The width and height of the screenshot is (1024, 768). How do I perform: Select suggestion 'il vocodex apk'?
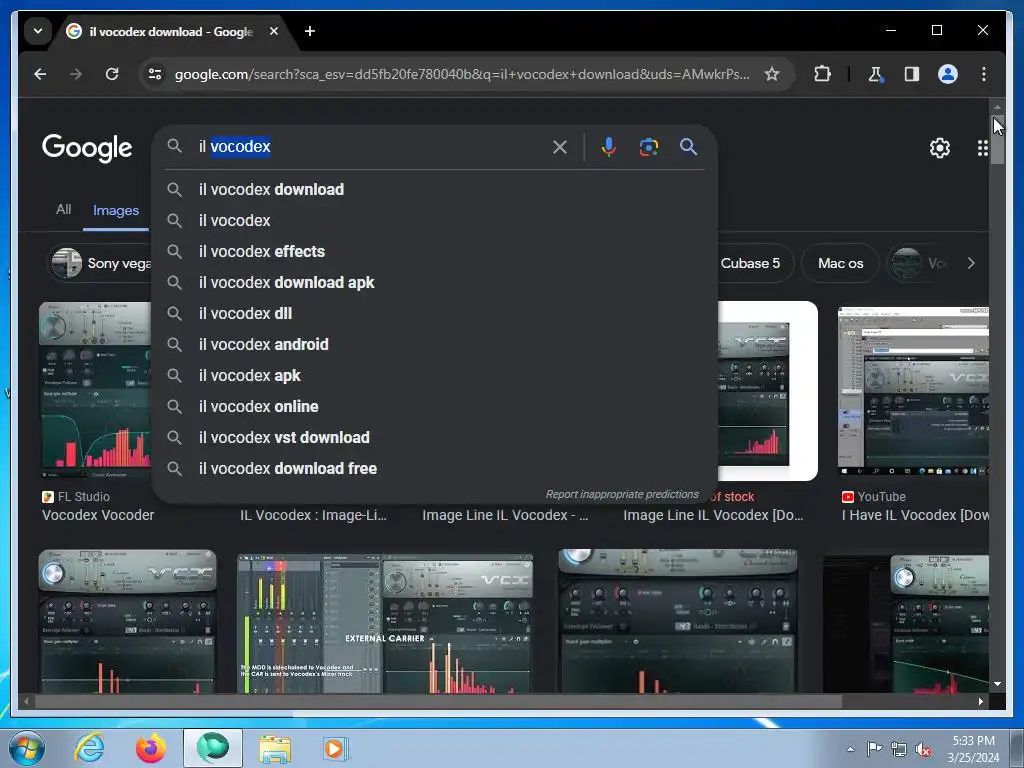pos(435,376)
